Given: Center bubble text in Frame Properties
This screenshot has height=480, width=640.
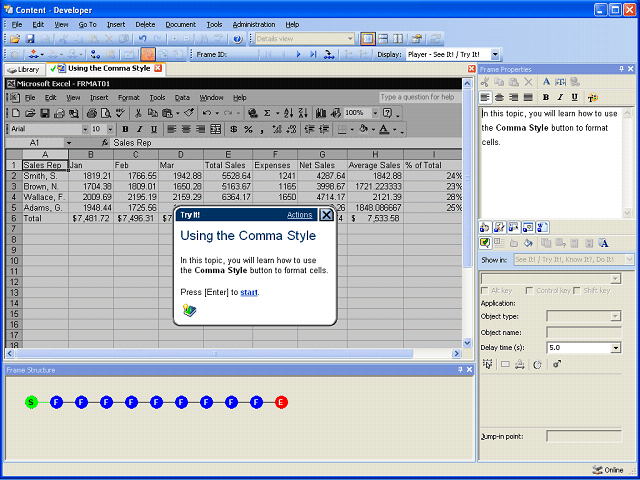Looking at the screenshot, I should (499, 97).
